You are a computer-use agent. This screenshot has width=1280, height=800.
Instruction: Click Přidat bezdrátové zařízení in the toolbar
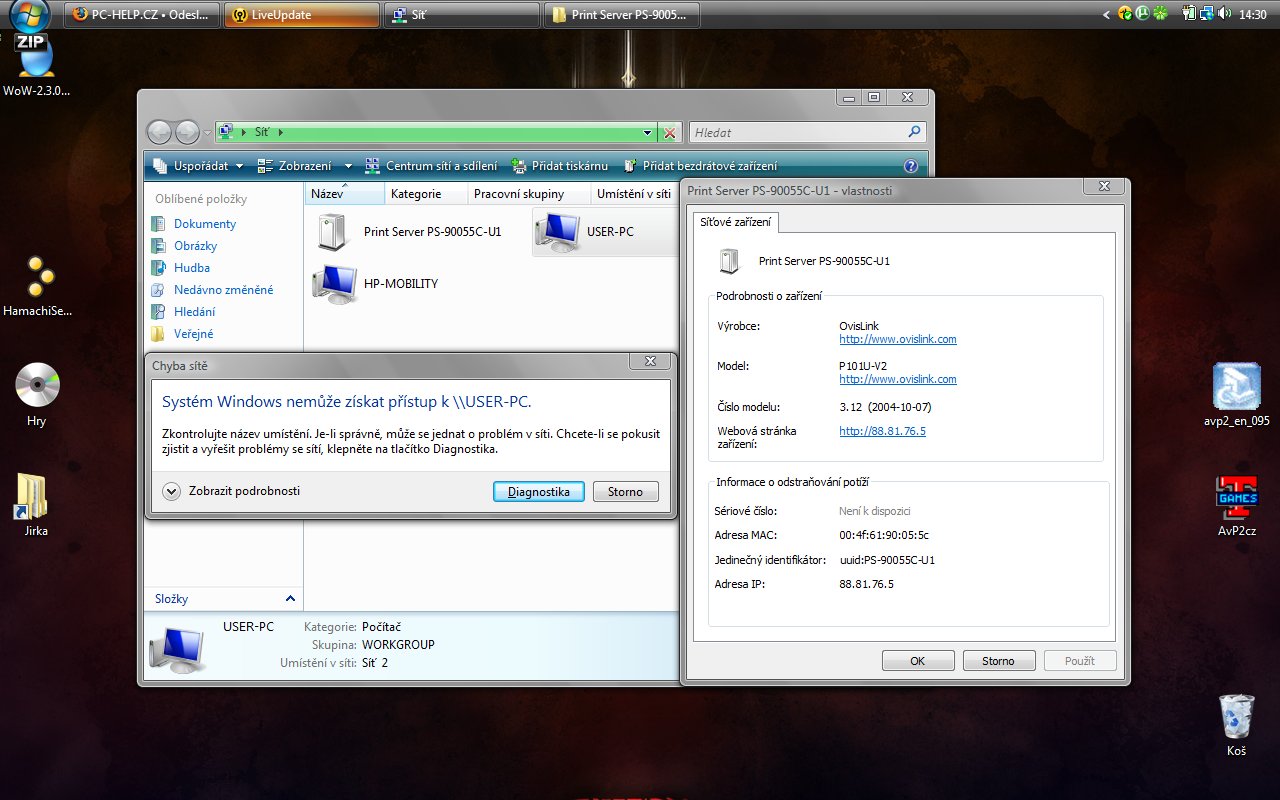pos(699,166)
